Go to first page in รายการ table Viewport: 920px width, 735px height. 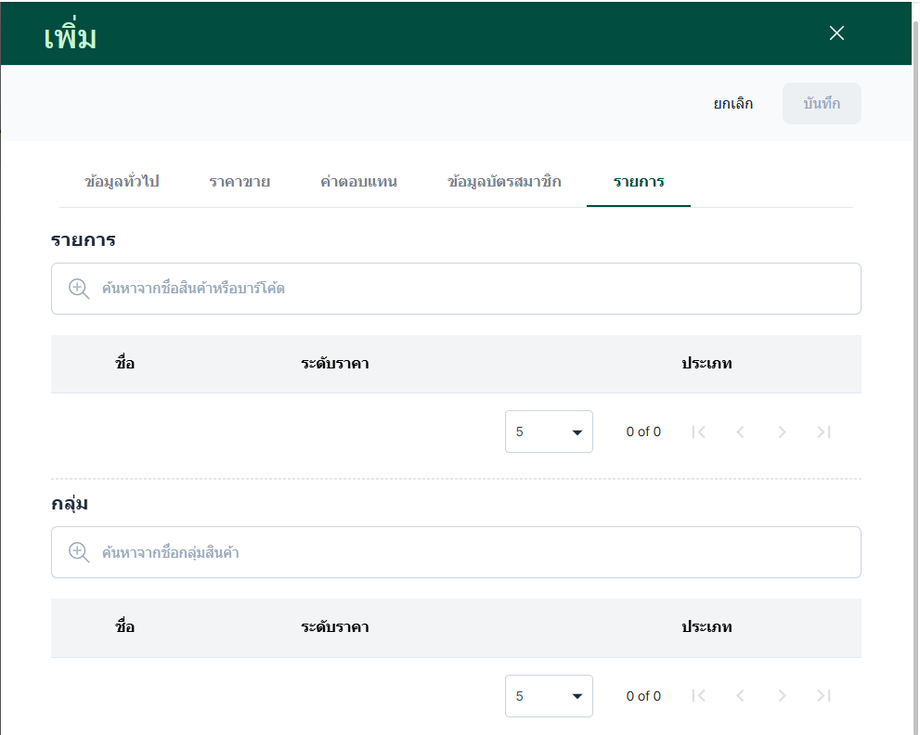point(698,432)
